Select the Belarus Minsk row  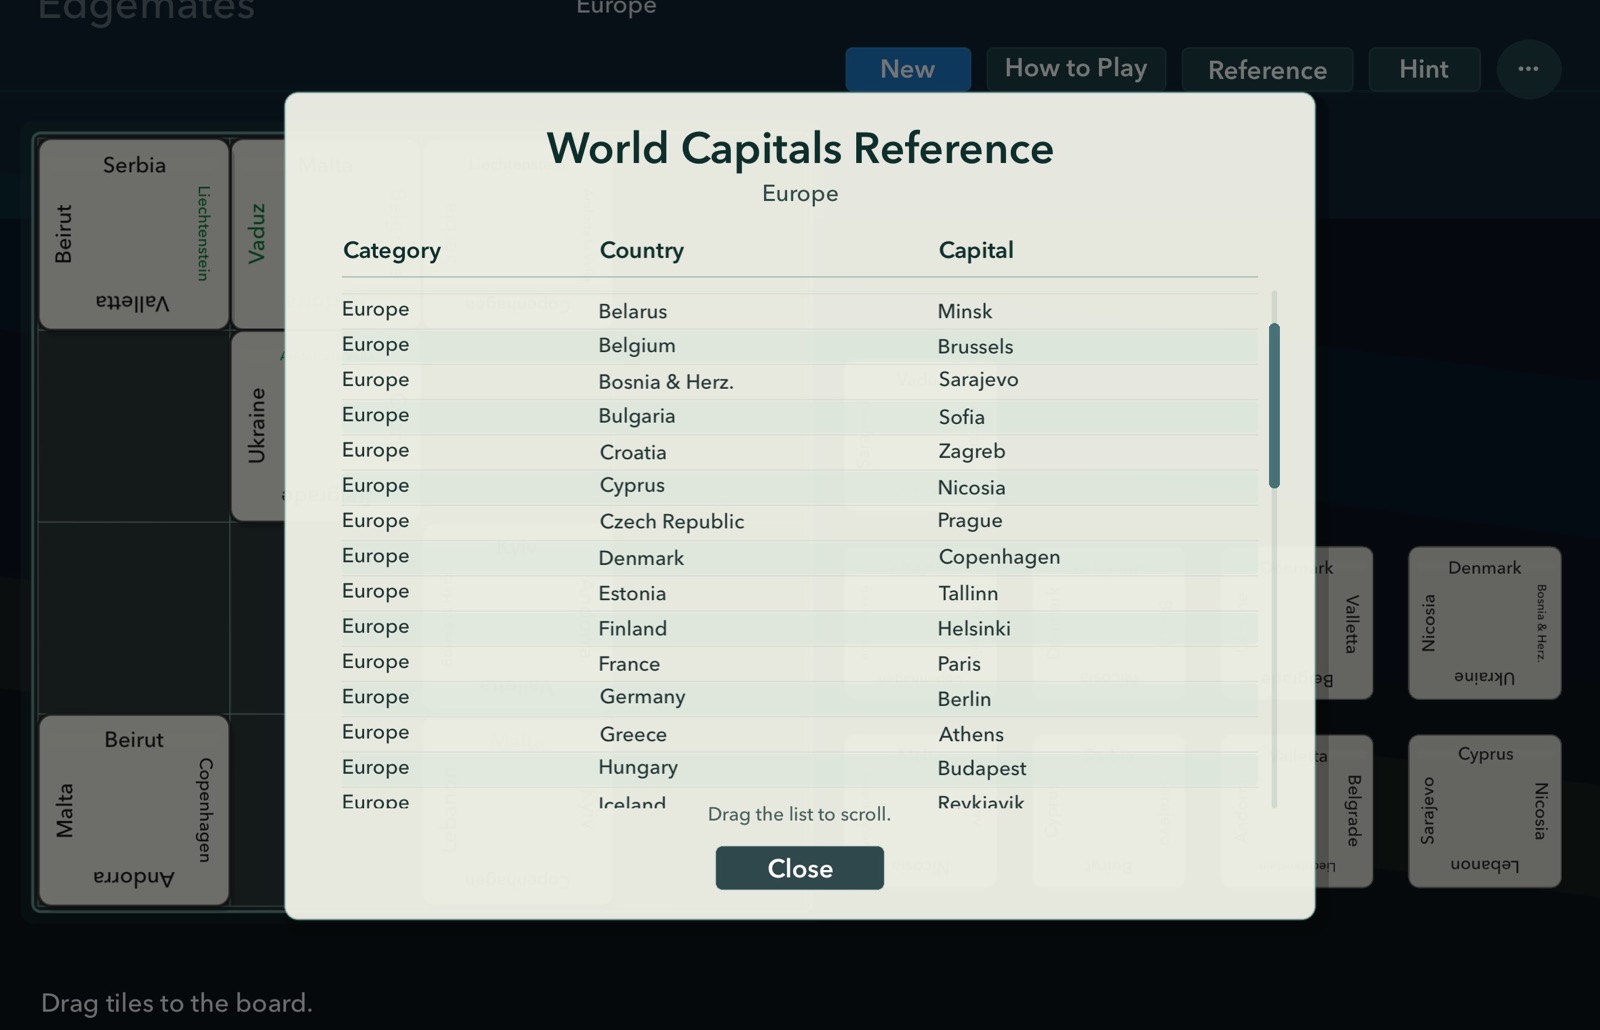(x=799, y=310)
